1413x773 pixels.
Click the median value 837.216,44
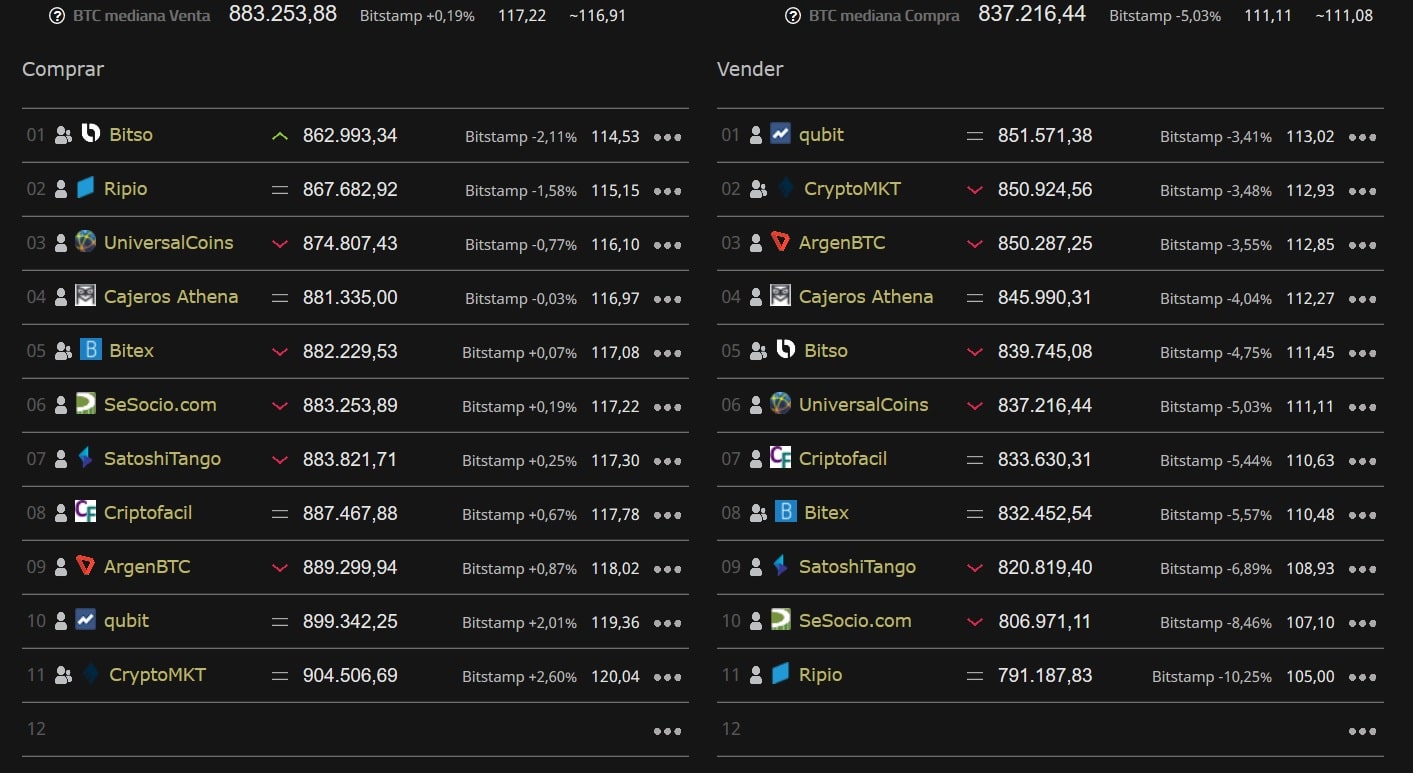pos(1032,14)
